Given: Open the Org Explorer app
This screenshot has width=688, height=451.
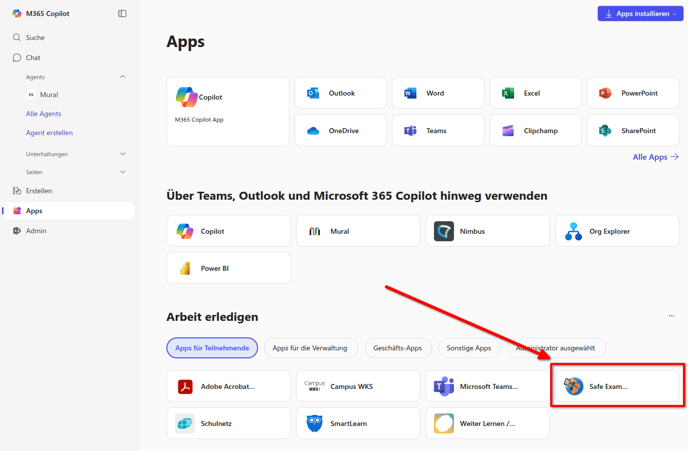Looking at the screenshot, I should (x=617, y=231).
